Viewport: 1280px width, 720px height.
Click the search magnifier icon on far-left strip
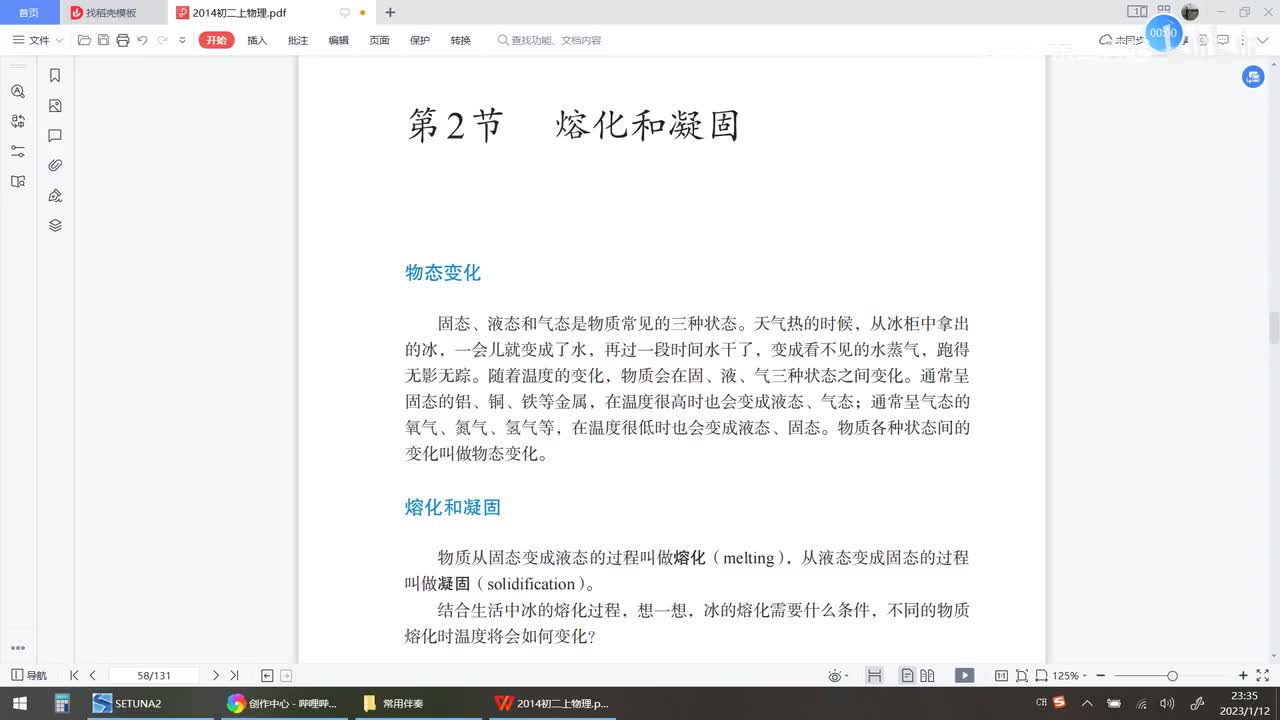click(x=17, y=91)
